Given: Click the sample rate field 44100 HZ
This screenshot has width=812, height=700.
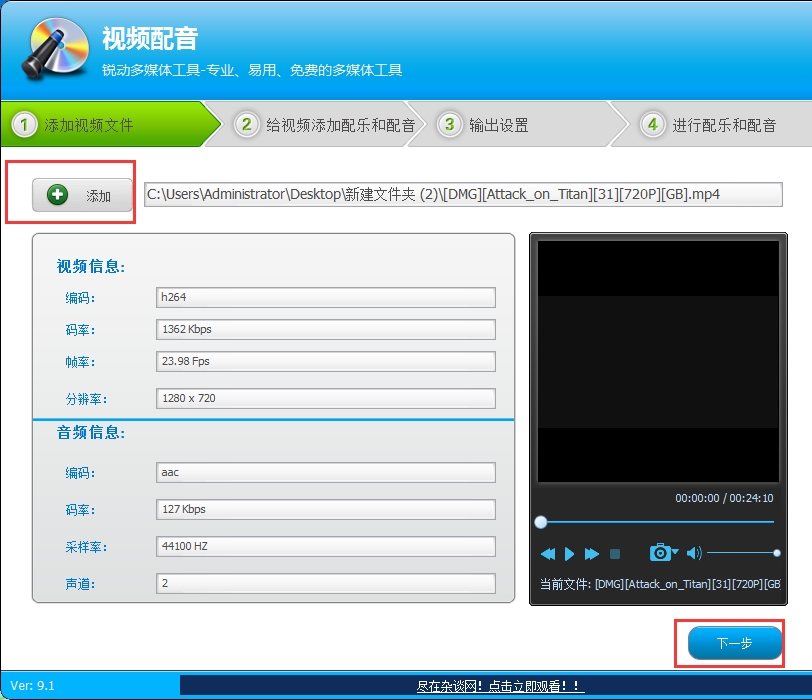Looking at the screenshot, I should tap(326, 546).
